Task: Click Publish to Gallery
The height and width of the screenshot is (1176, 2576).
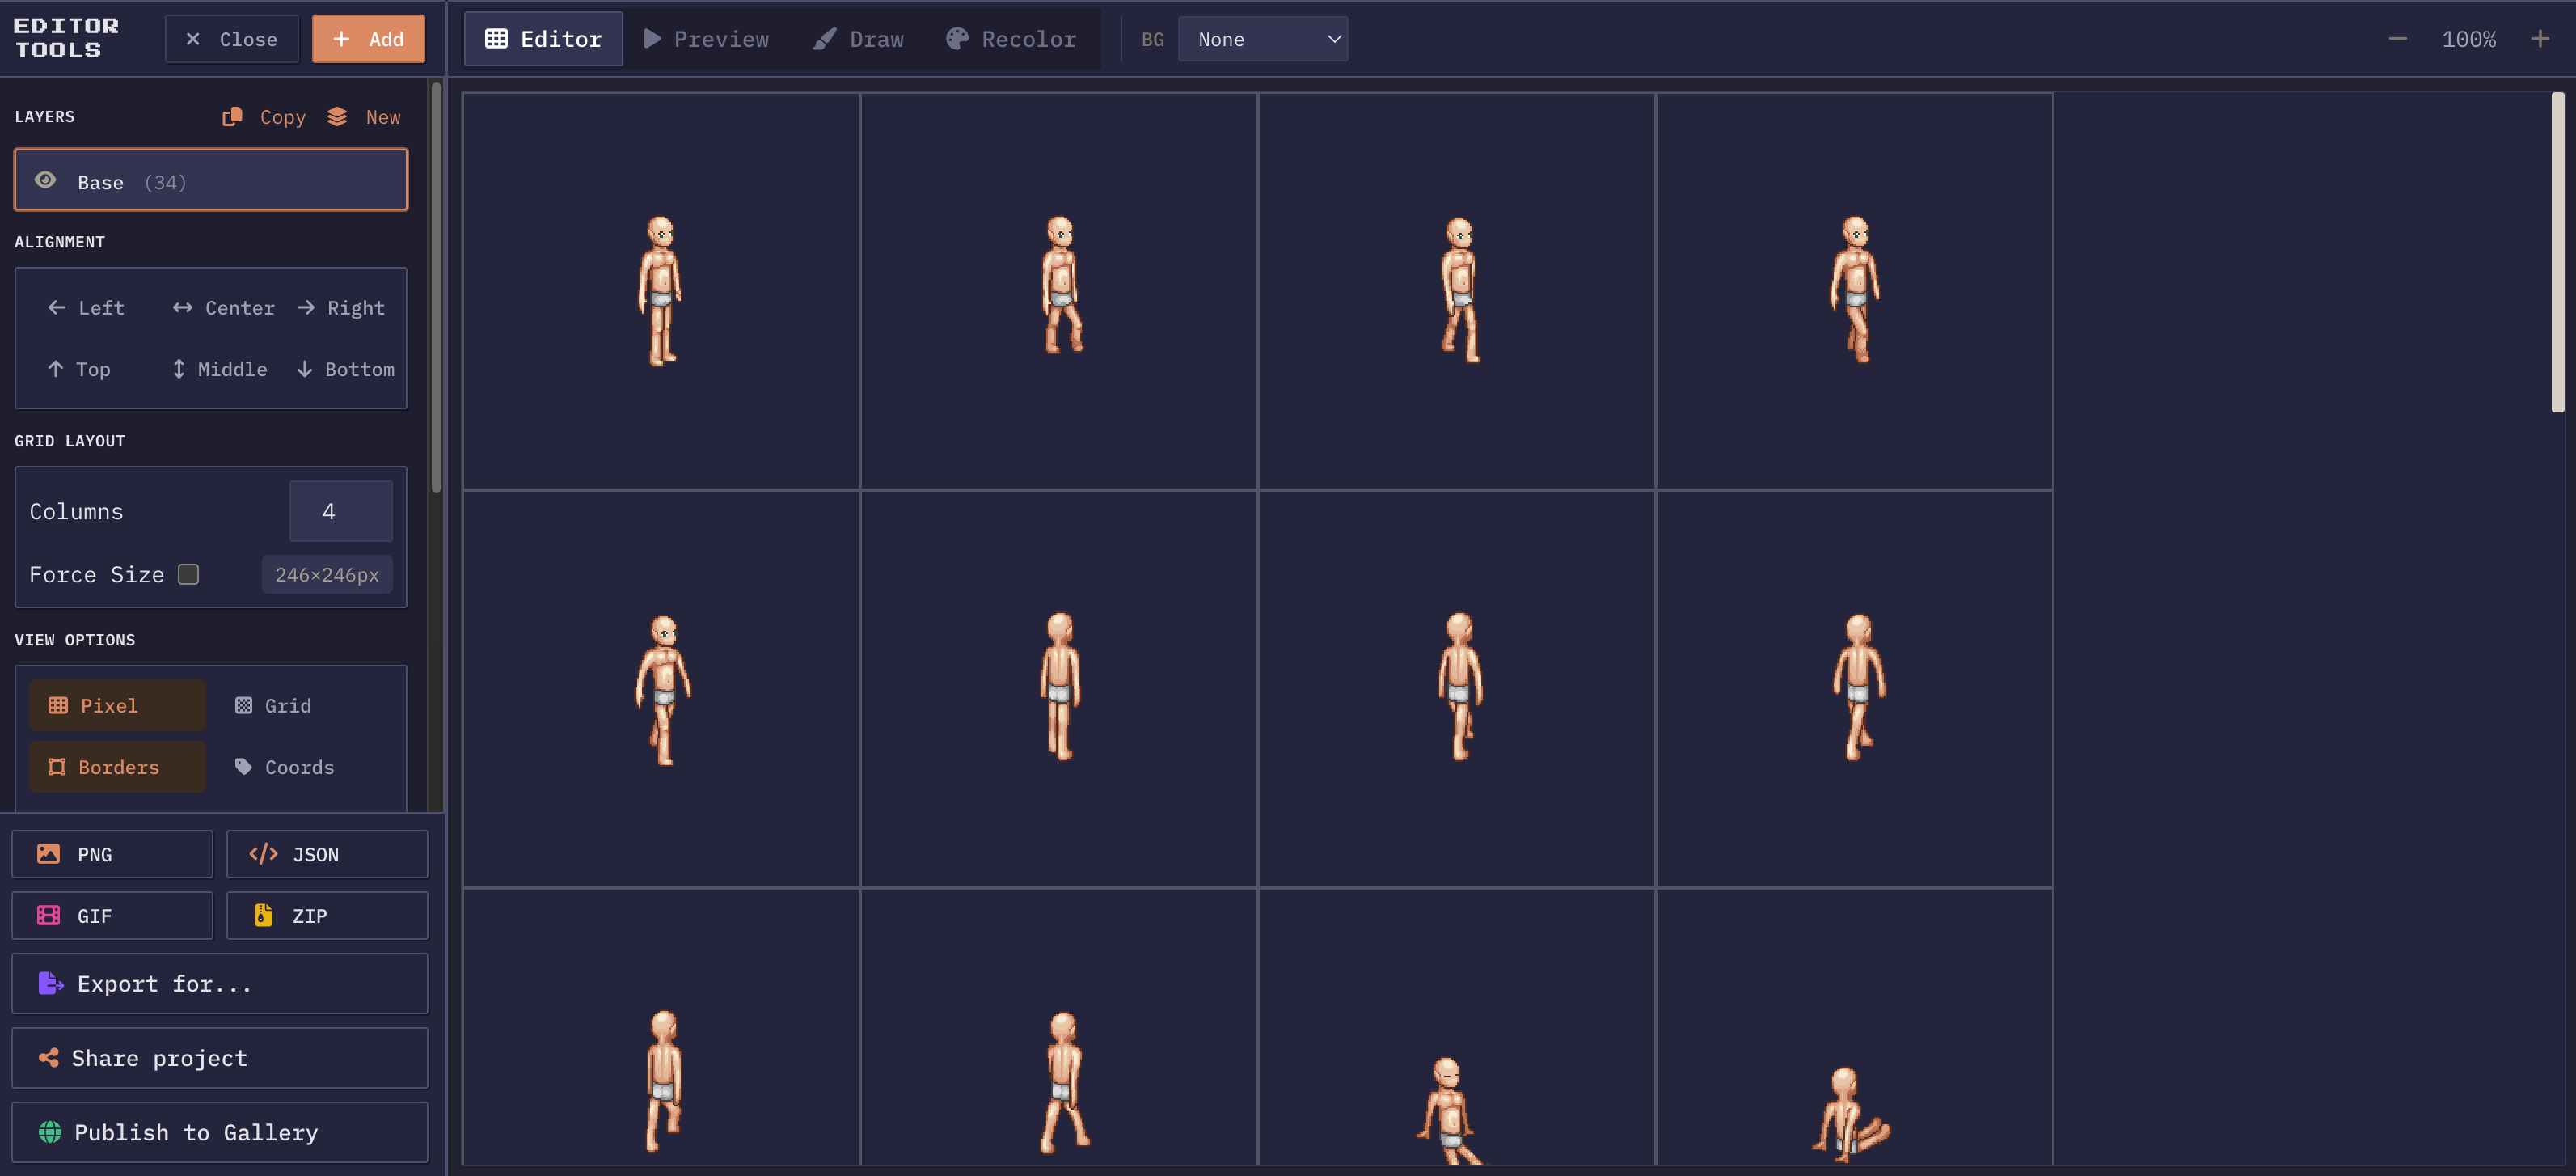Action: click(x=220, y=1132)
